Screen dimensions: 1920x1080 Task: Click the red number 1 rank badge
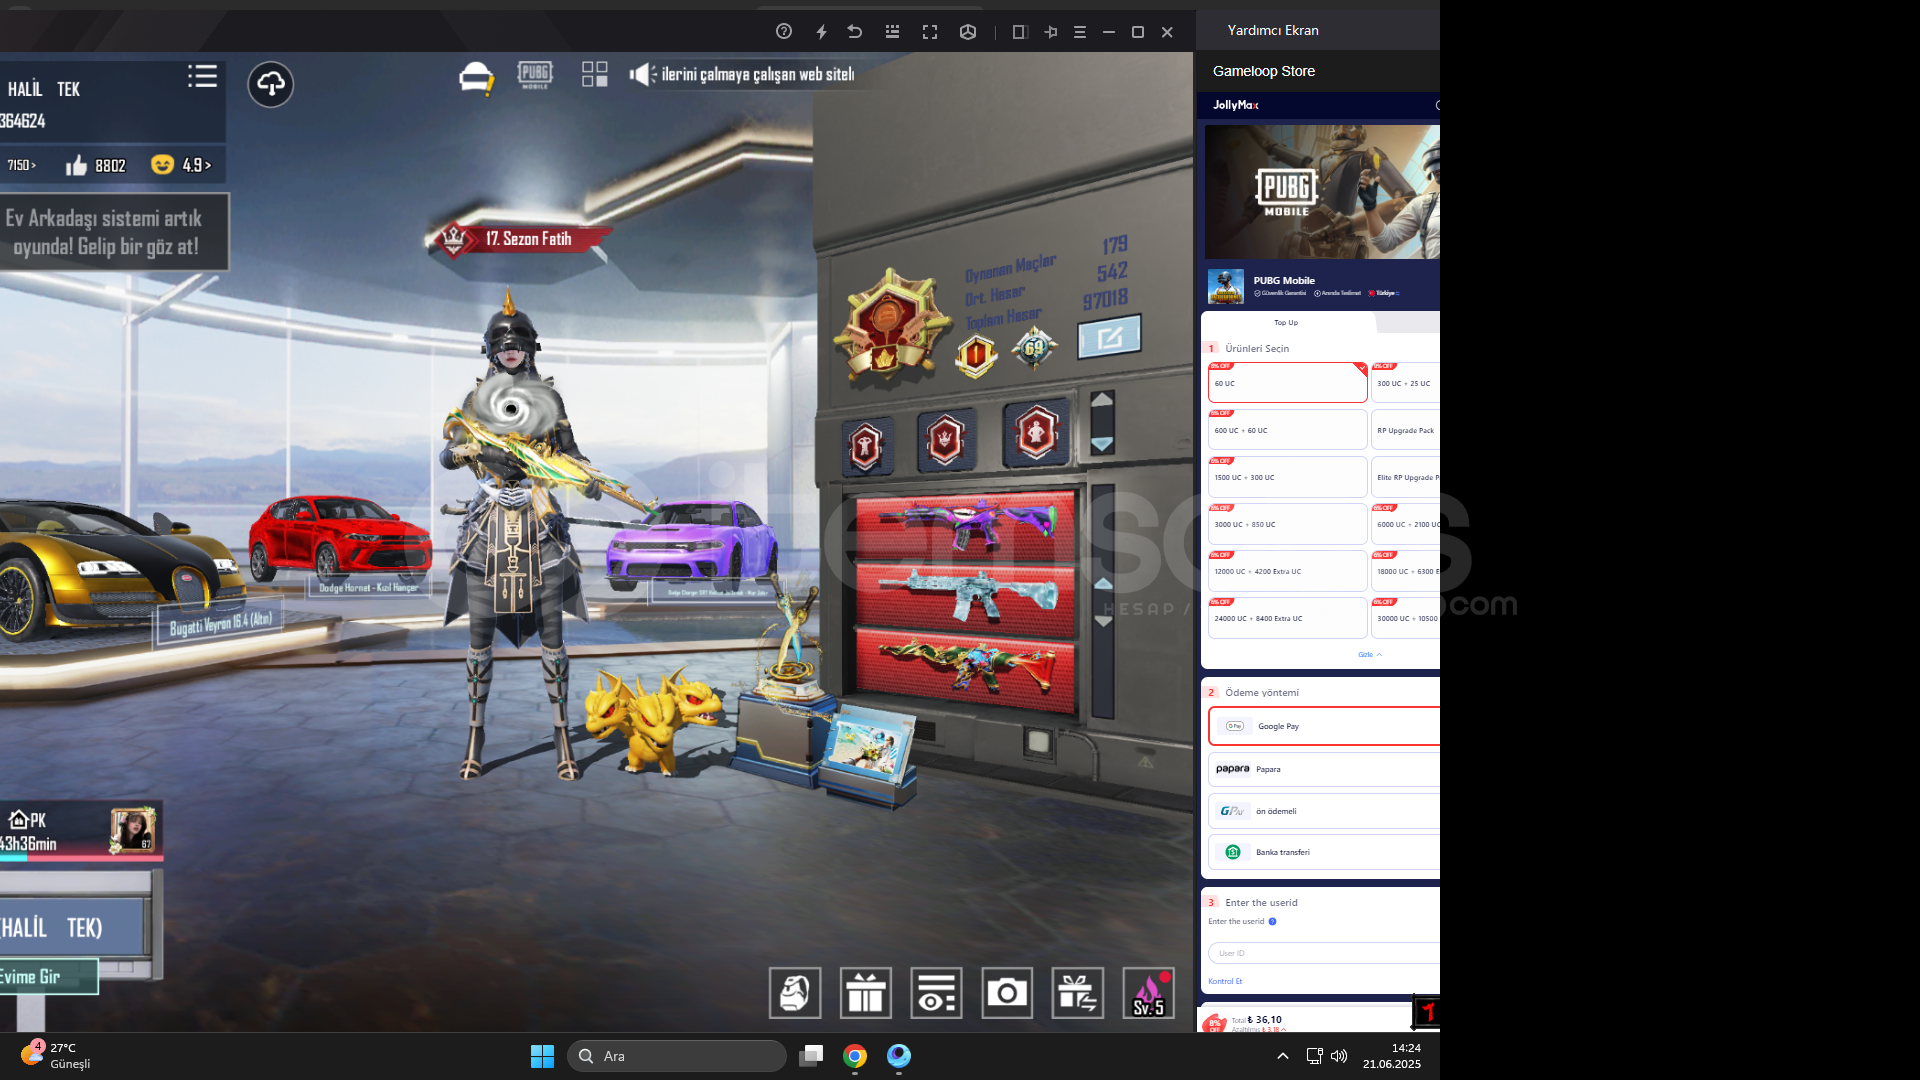point(976,355)
